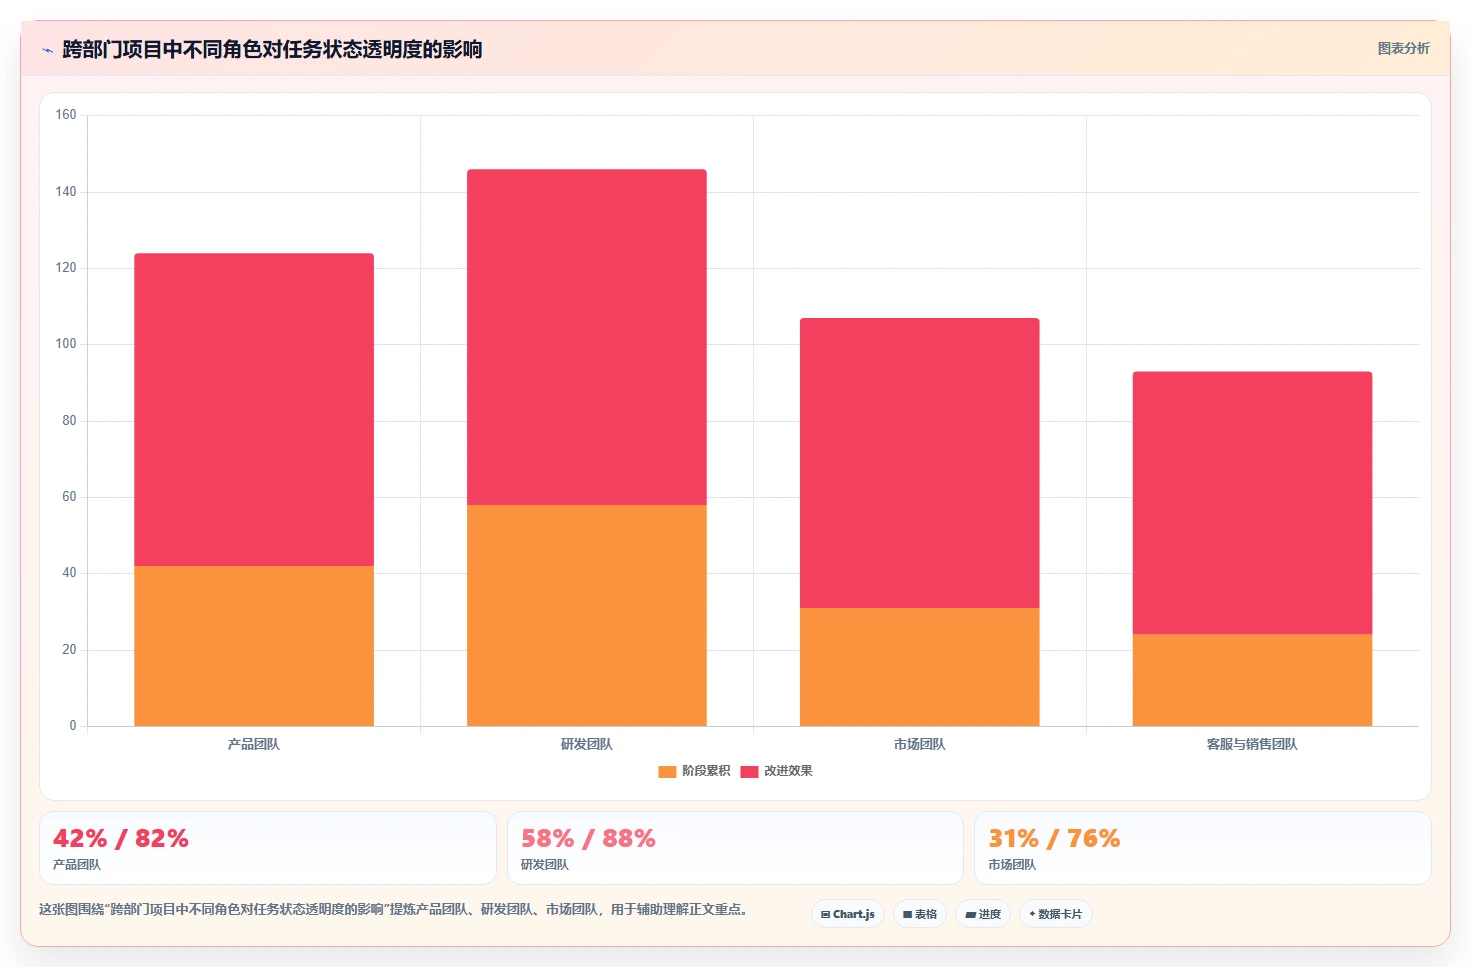Toggle the 改进效果 legend item
The height and width of the screenshot is (967, 1471).
click(x=776, y=771)
